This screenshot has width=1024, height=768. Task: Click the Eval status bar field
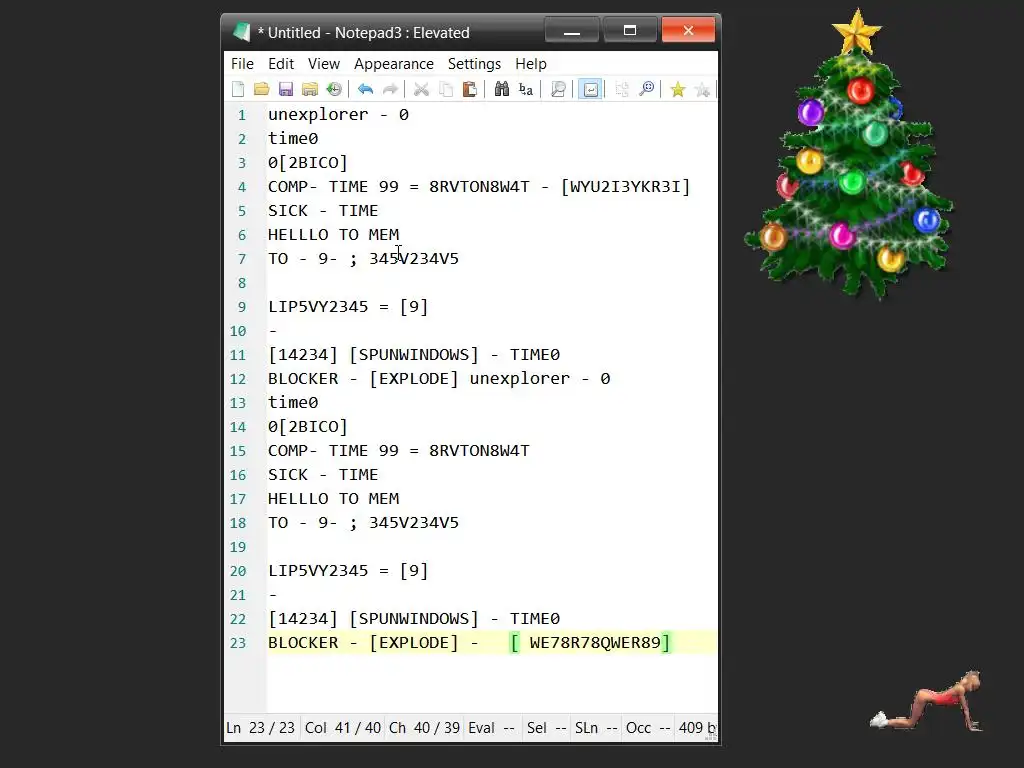(x=492, y=728)
